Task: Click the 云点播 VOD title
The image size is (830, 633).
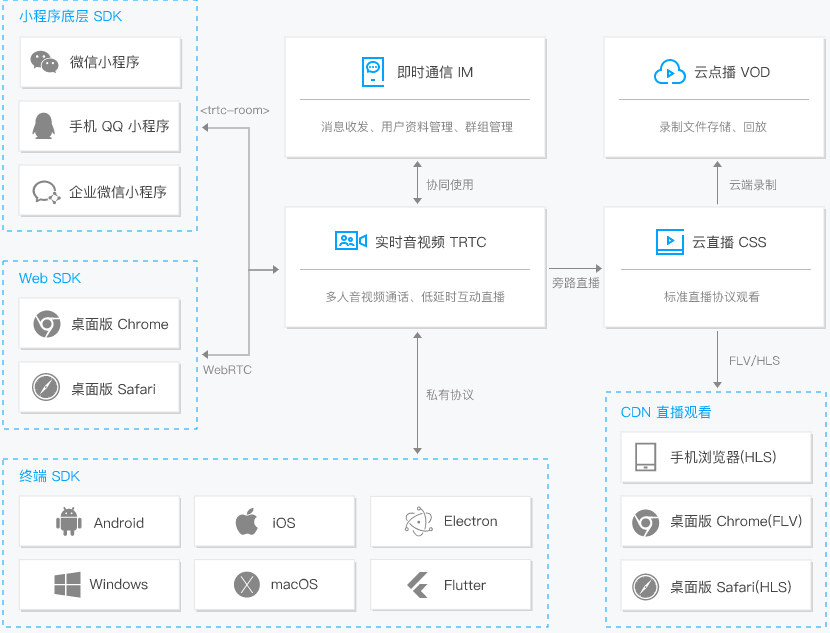Action: [x=732, y=72]
